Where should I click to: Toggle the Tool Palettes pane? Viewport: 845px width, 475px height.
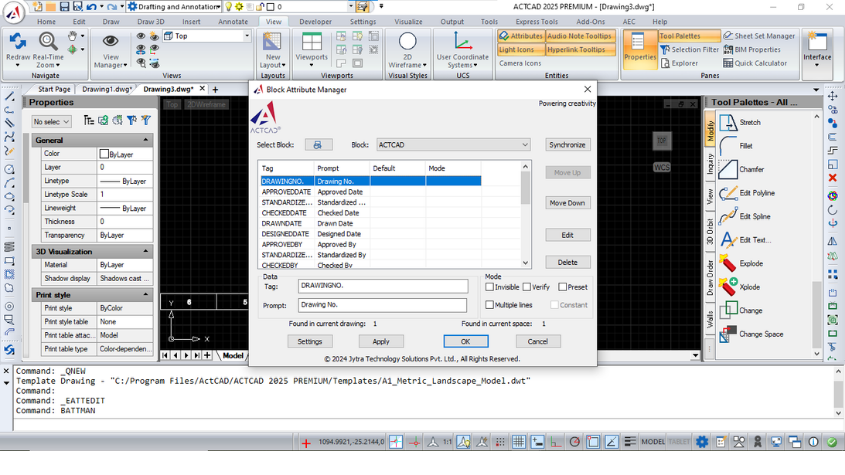[x=689, y=36]
